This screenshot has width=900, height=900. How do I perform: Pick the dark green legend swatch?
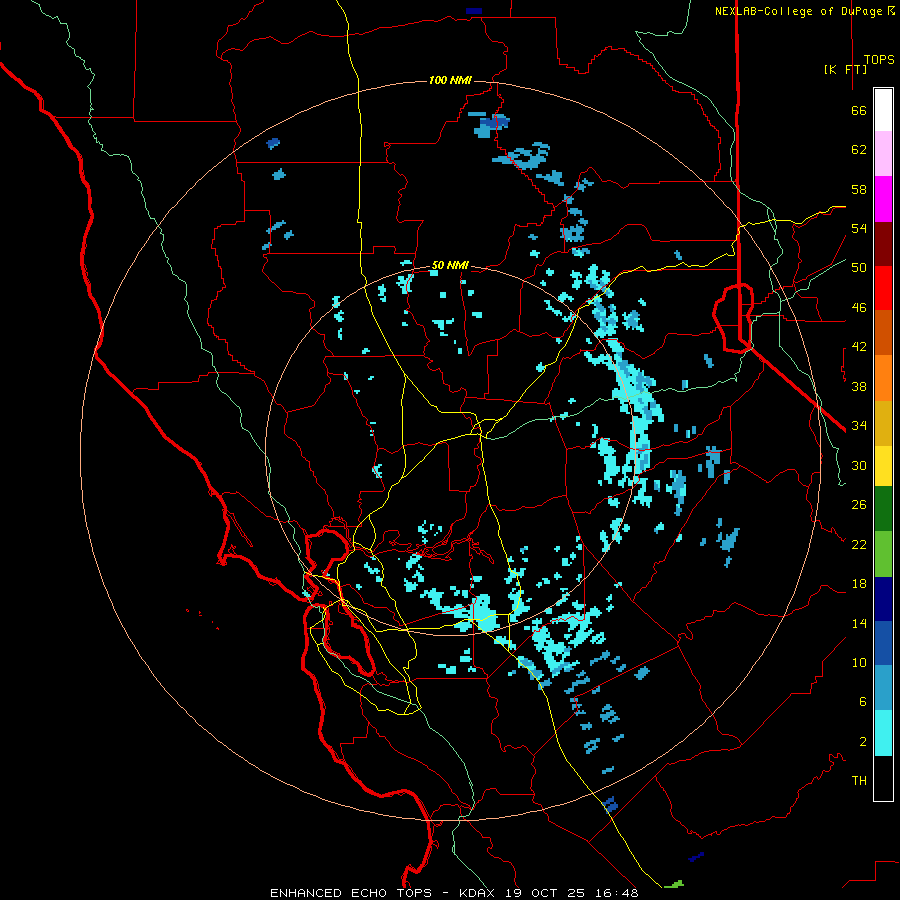pos(883,509)
